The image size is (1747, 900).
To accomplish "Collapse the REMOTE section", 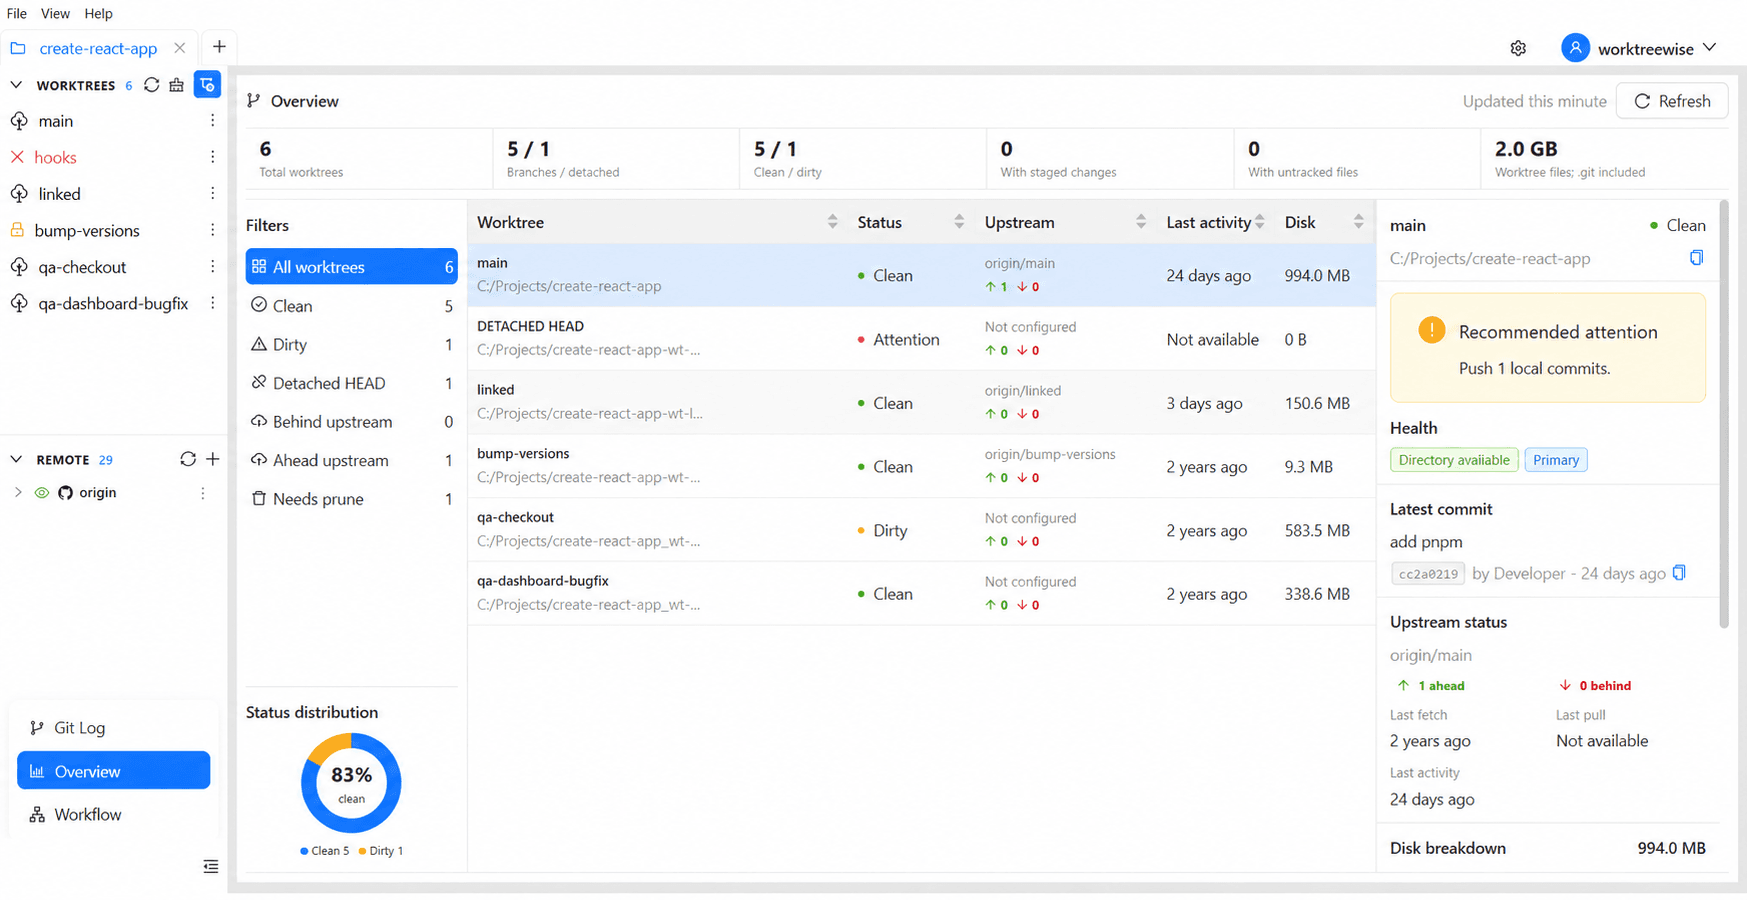I will 16,459.
